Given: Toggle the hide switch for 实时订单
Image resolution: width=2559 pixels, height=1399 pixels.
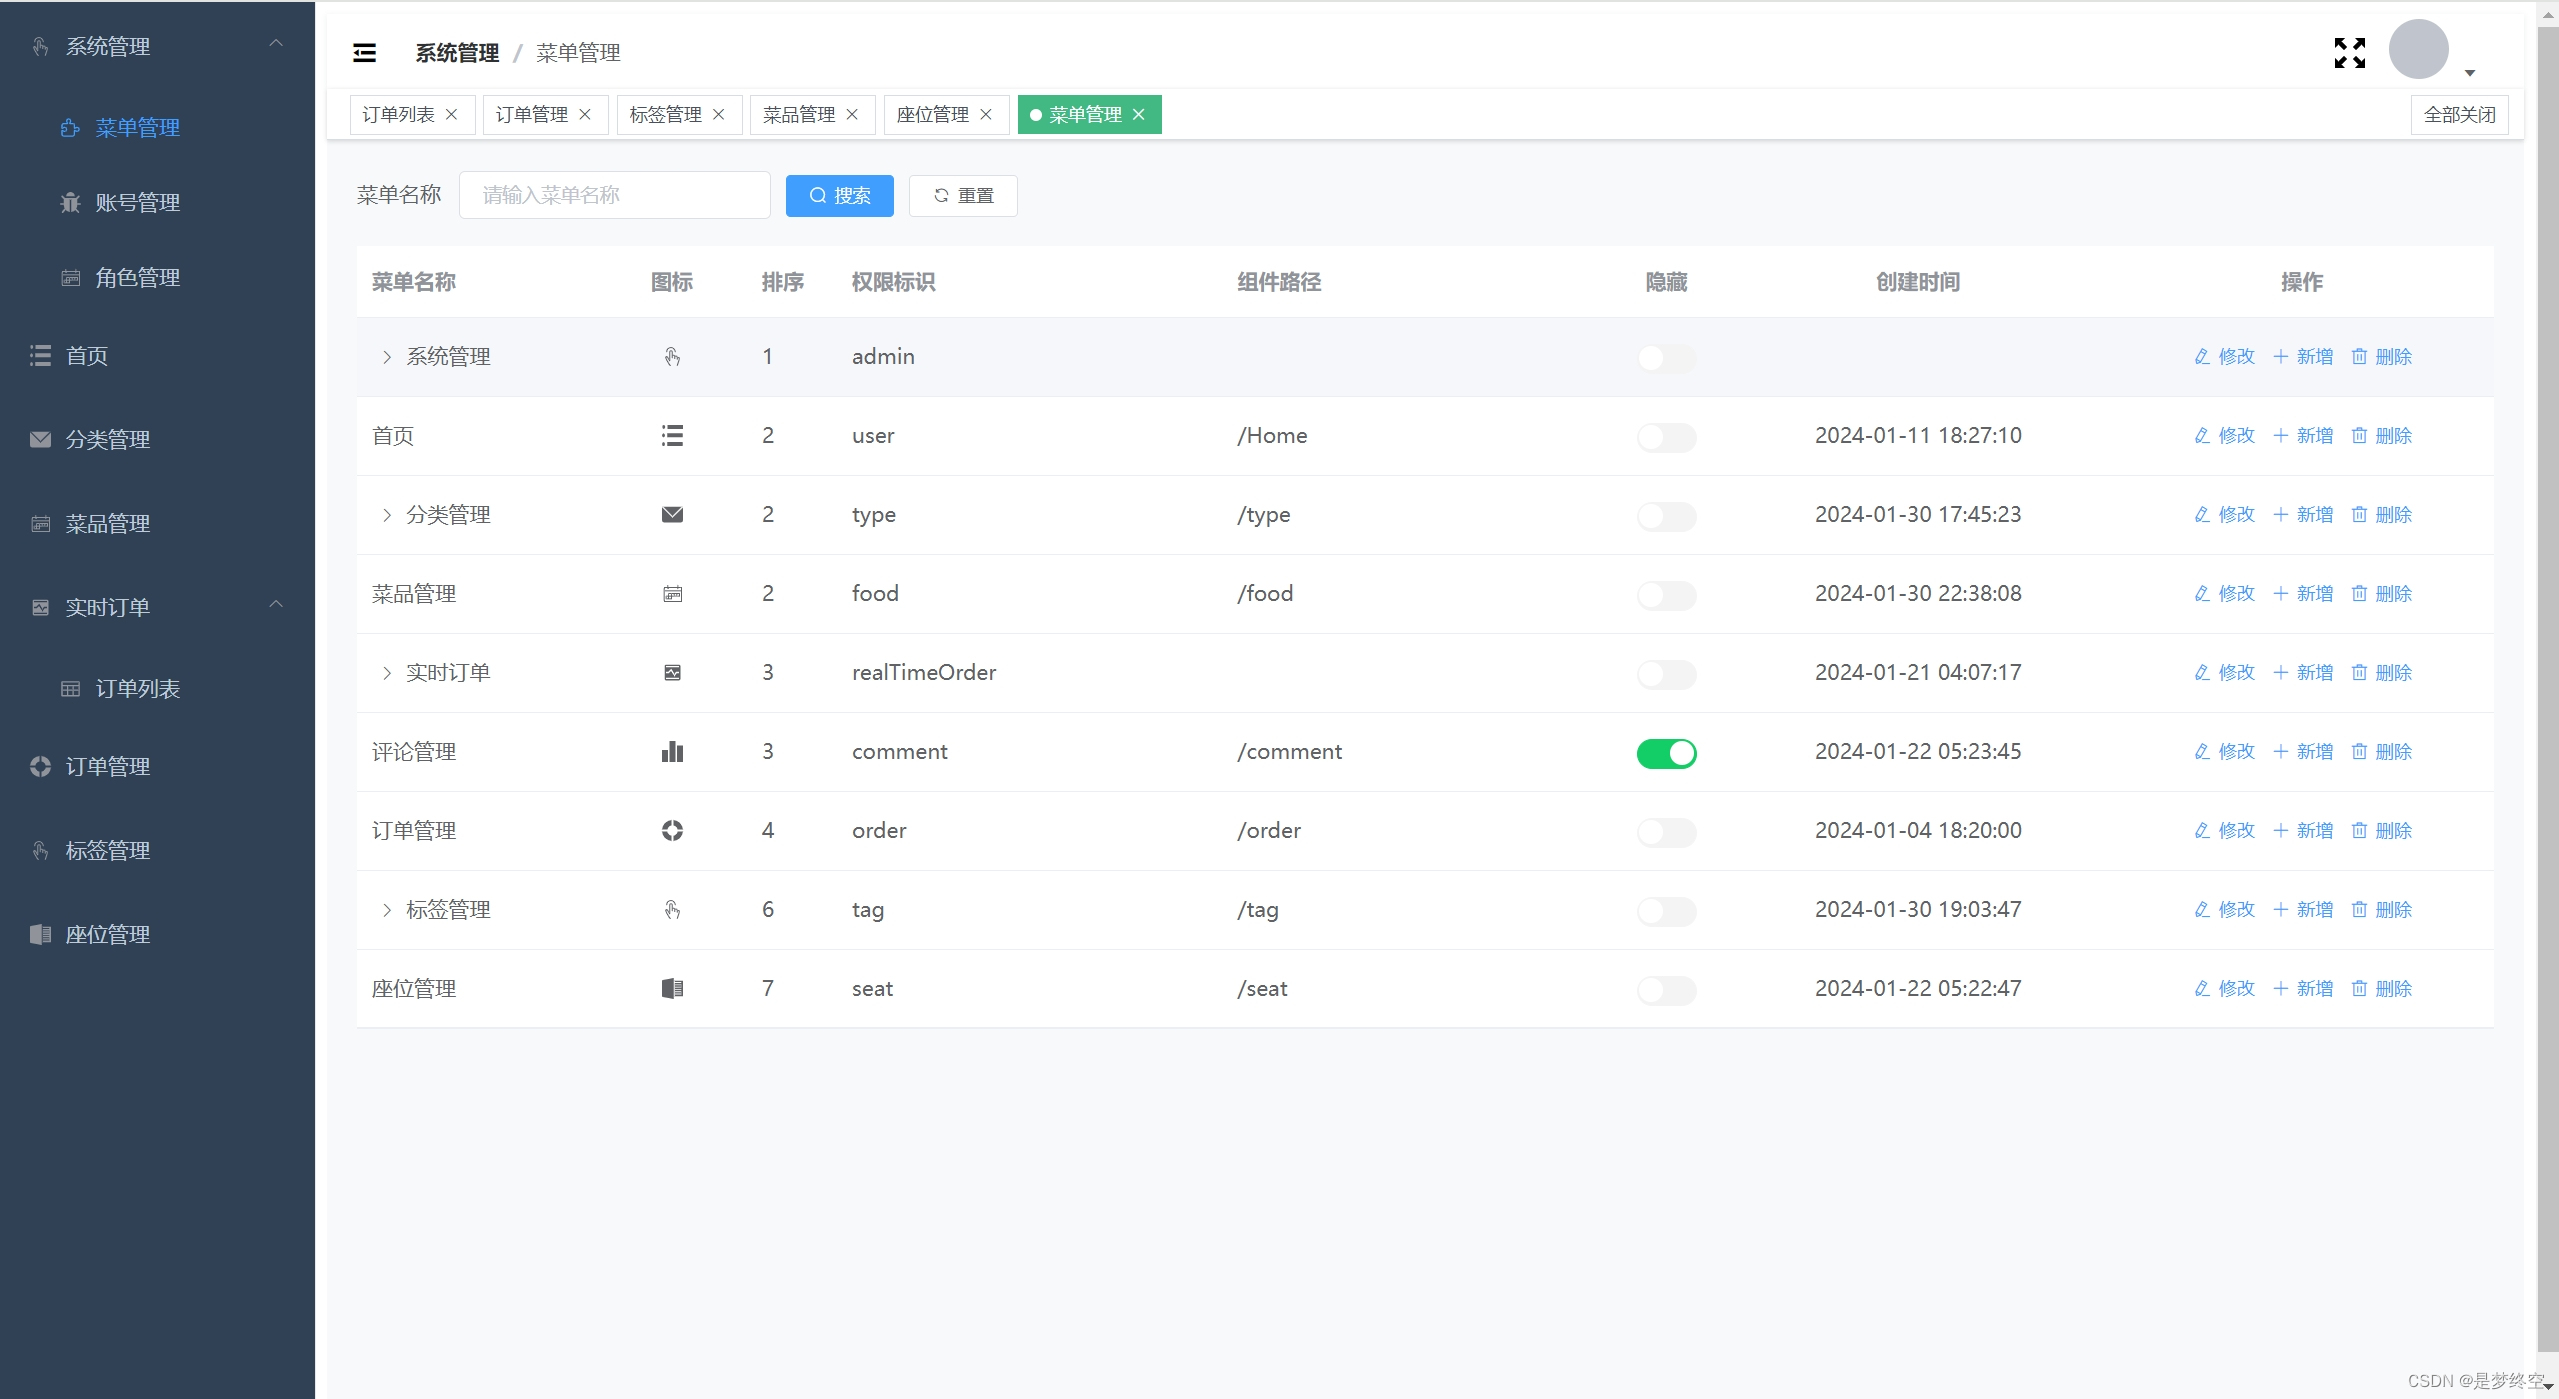Looking at the screenshot, I should click(1666, 674).
